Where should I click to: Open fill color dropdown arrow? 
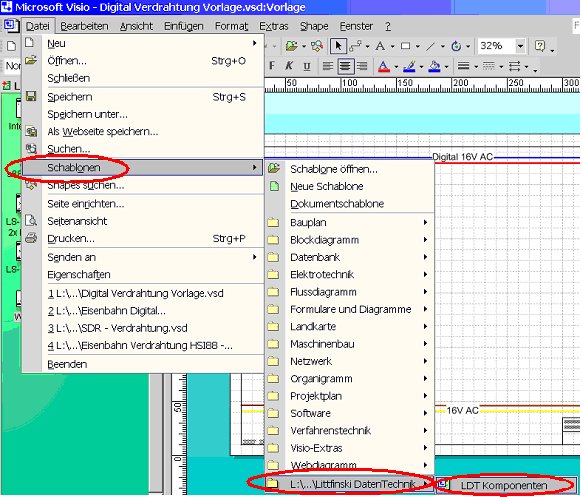coord(447,67)
